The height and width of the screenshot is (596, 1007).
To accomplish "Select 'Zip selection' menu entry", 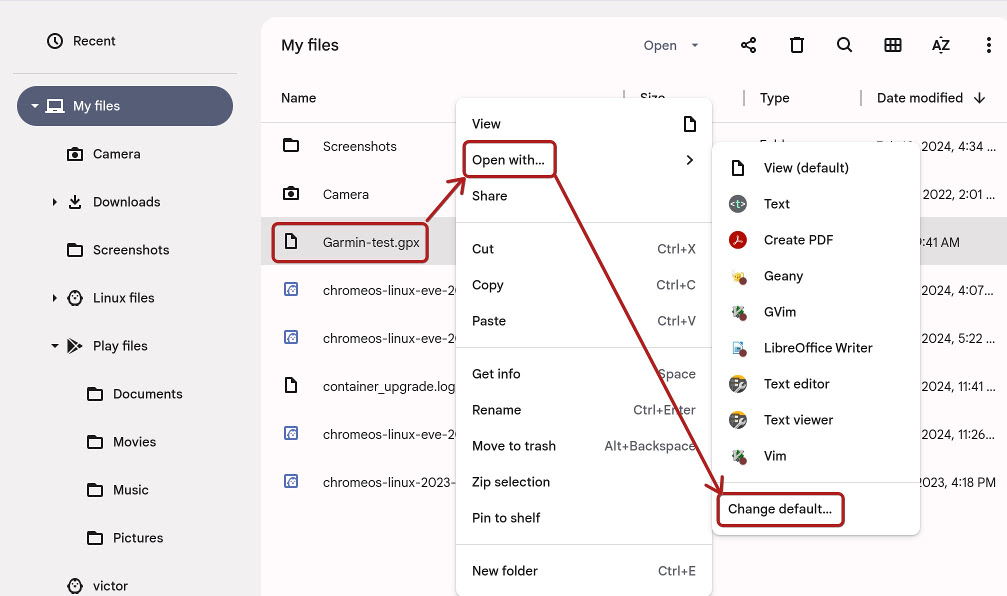I will click(x=511, y=482).
